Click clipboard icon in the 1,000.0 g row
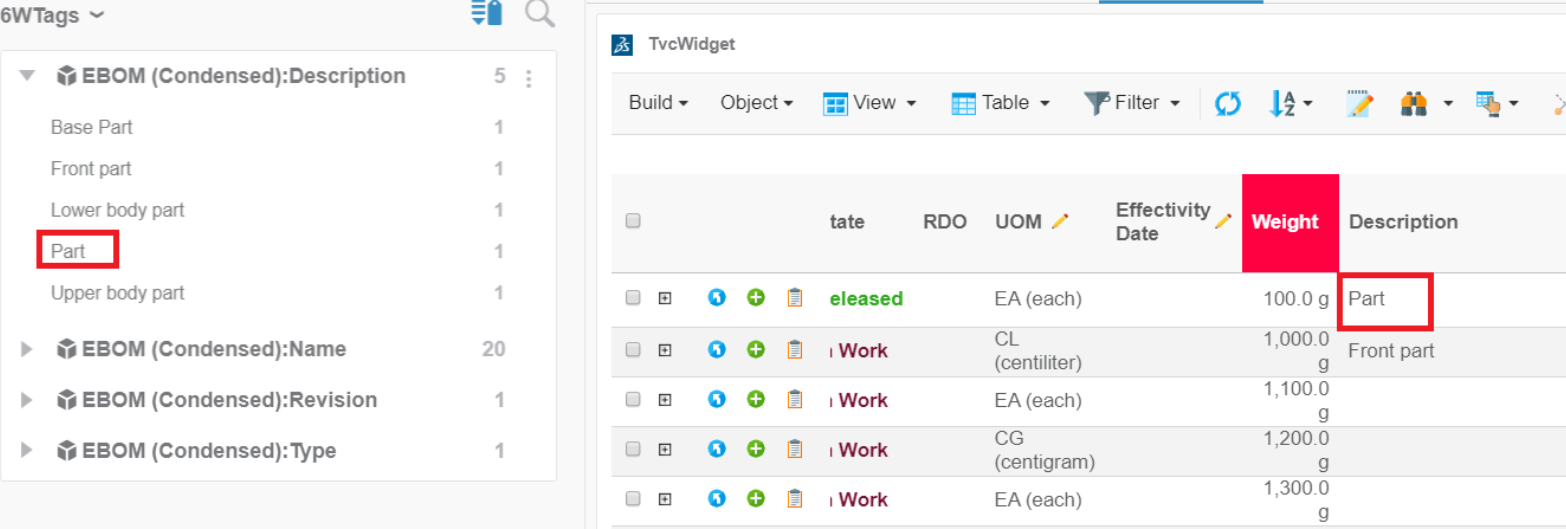Screen dimensions: 1566x529 pos(795,350)
